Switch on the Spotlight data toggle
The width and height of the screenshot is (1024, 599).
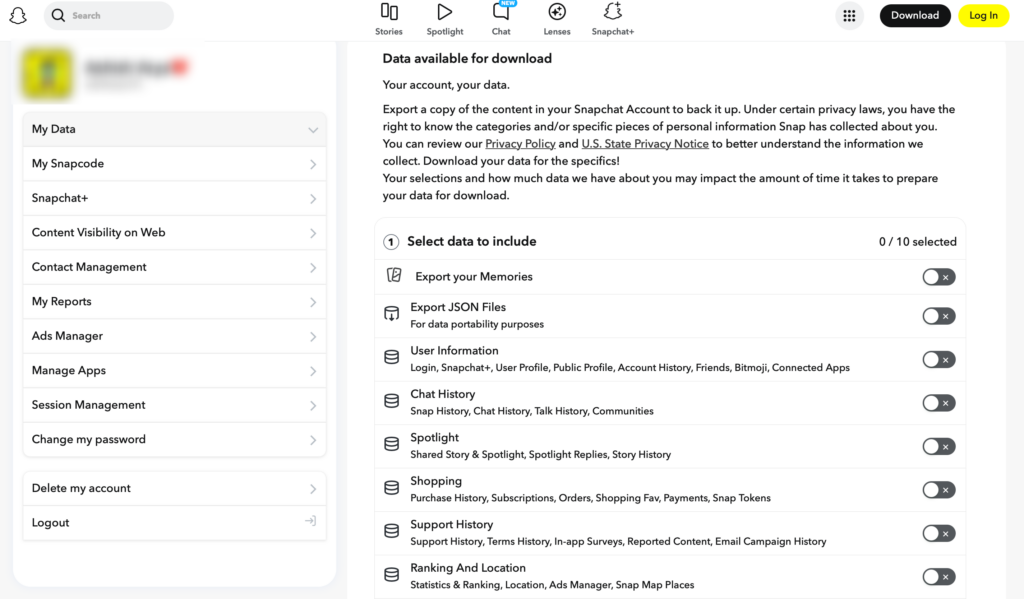coord(938,446)
